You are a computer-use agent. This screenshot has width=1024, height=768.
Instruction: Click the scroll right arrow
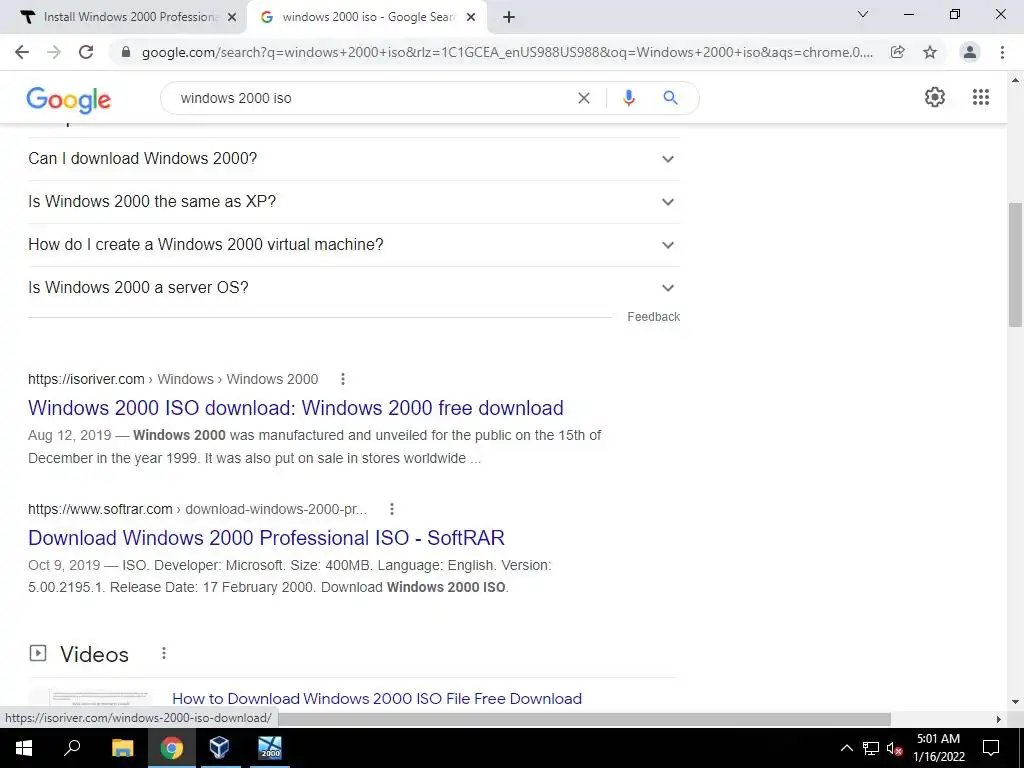click(999, 719)
